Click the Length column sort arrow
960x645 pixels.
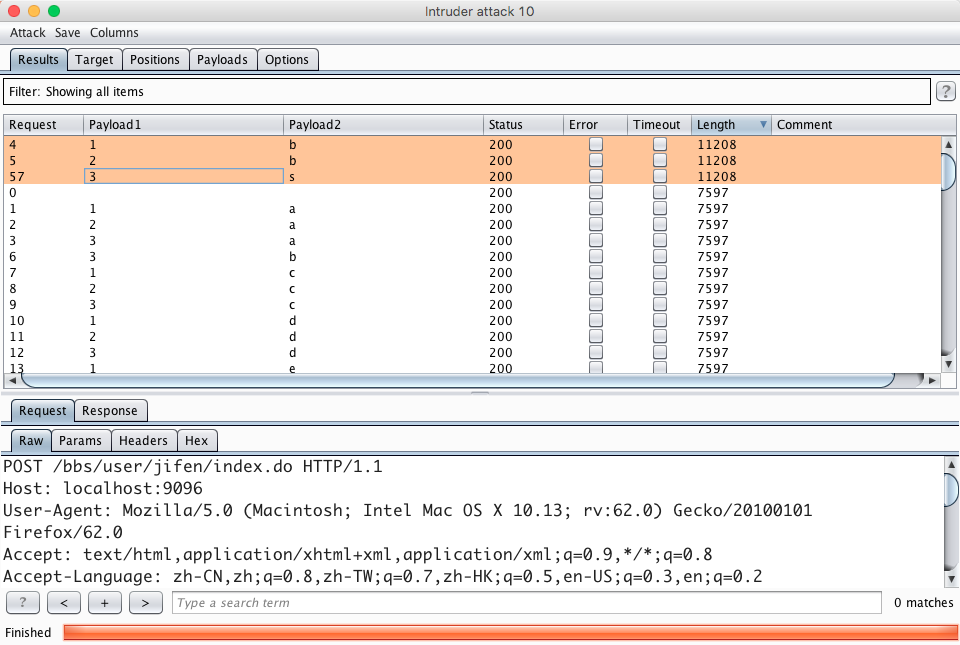tap(763, 124)
